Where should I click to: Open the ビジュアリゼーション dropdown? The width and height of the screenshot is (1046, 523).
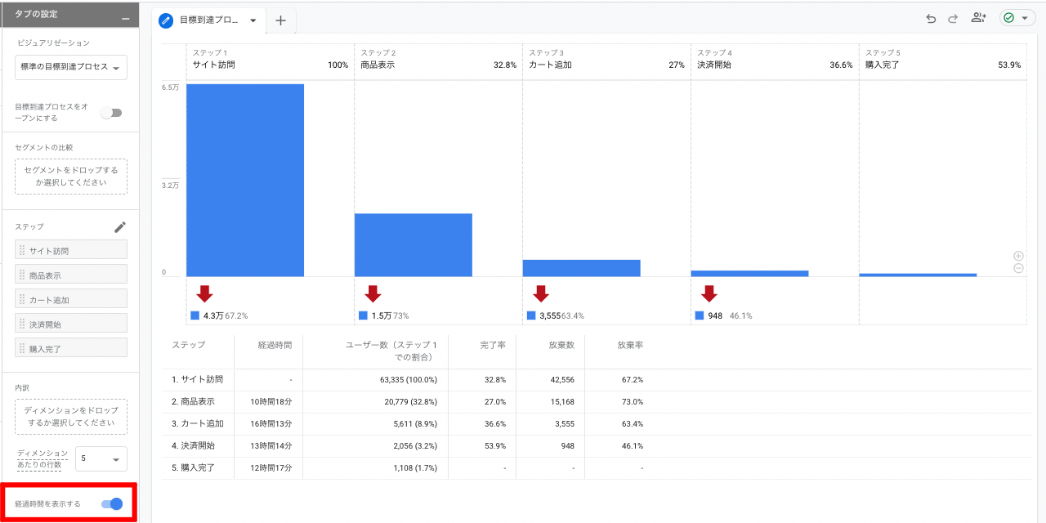tap(71, 67)
